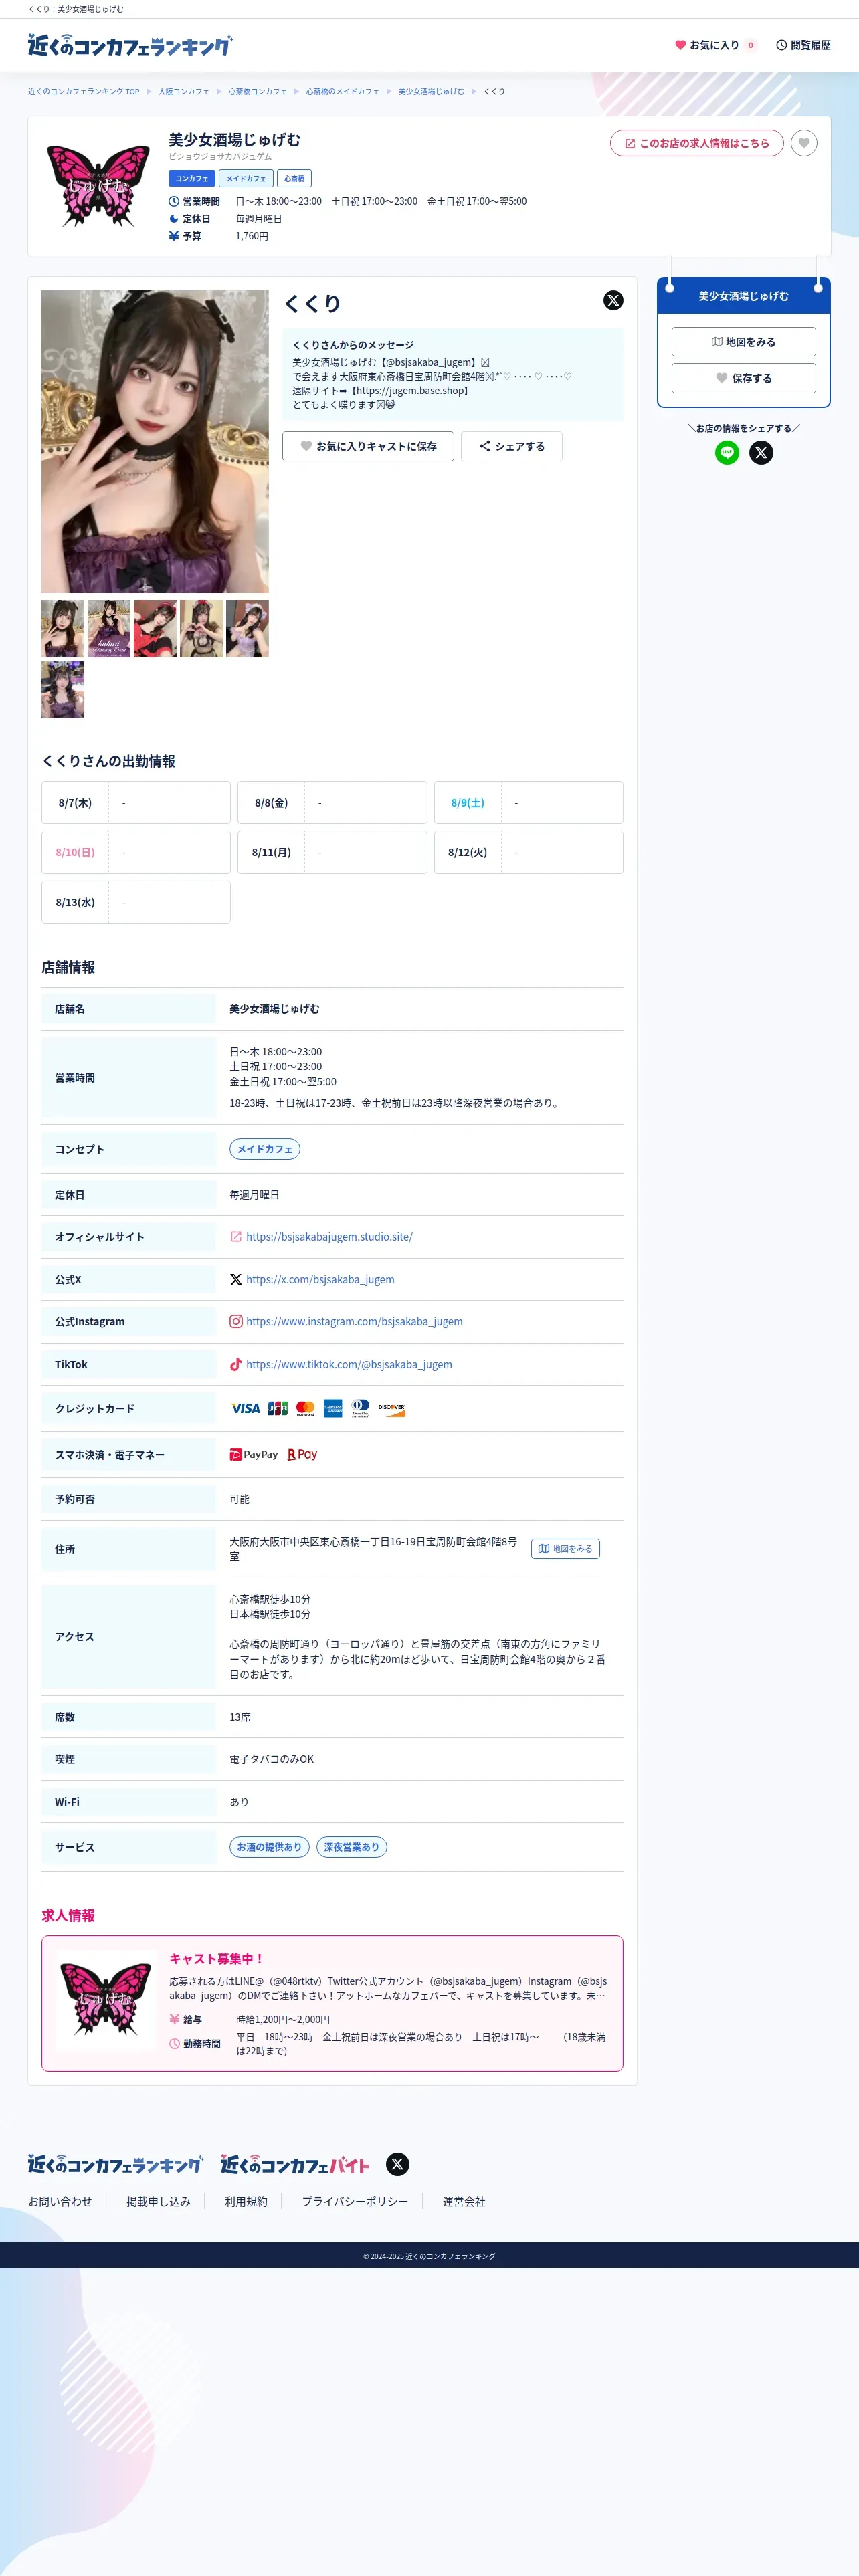Open the footer 近くのコンカフェバイト logo

coord(295,2165)
